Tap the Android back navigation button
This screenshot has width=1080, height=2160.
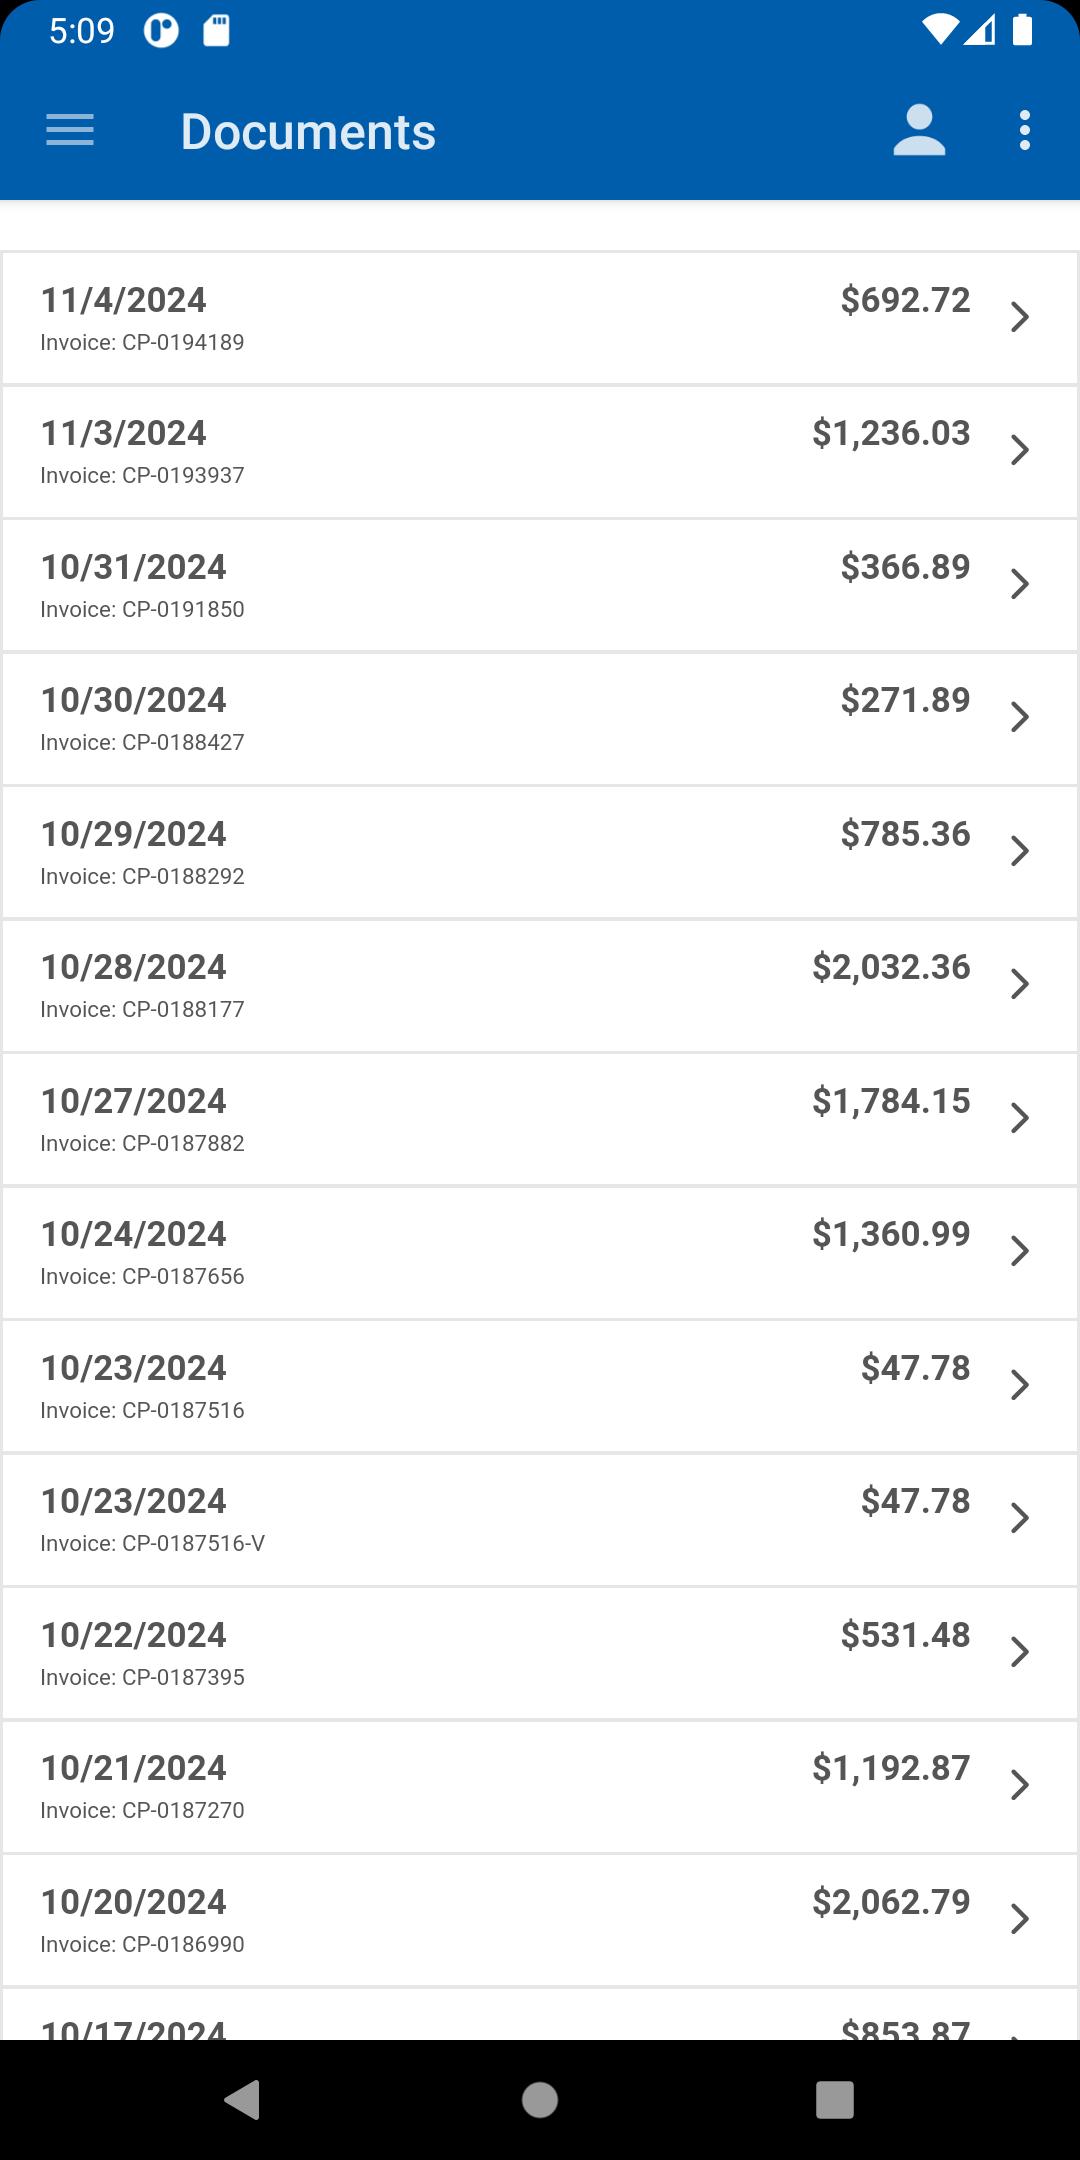(243, 2100)
